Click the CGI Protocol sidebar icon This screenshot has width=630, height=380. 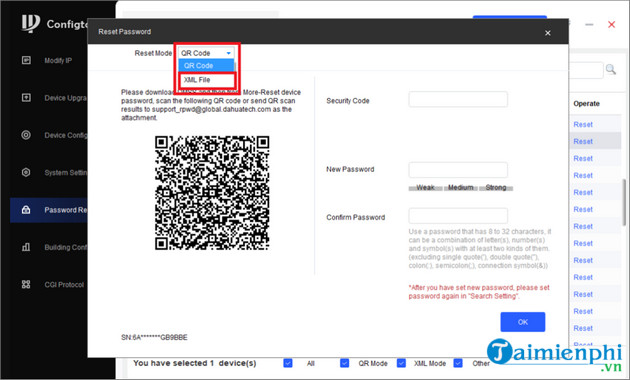tap(26, 284)
